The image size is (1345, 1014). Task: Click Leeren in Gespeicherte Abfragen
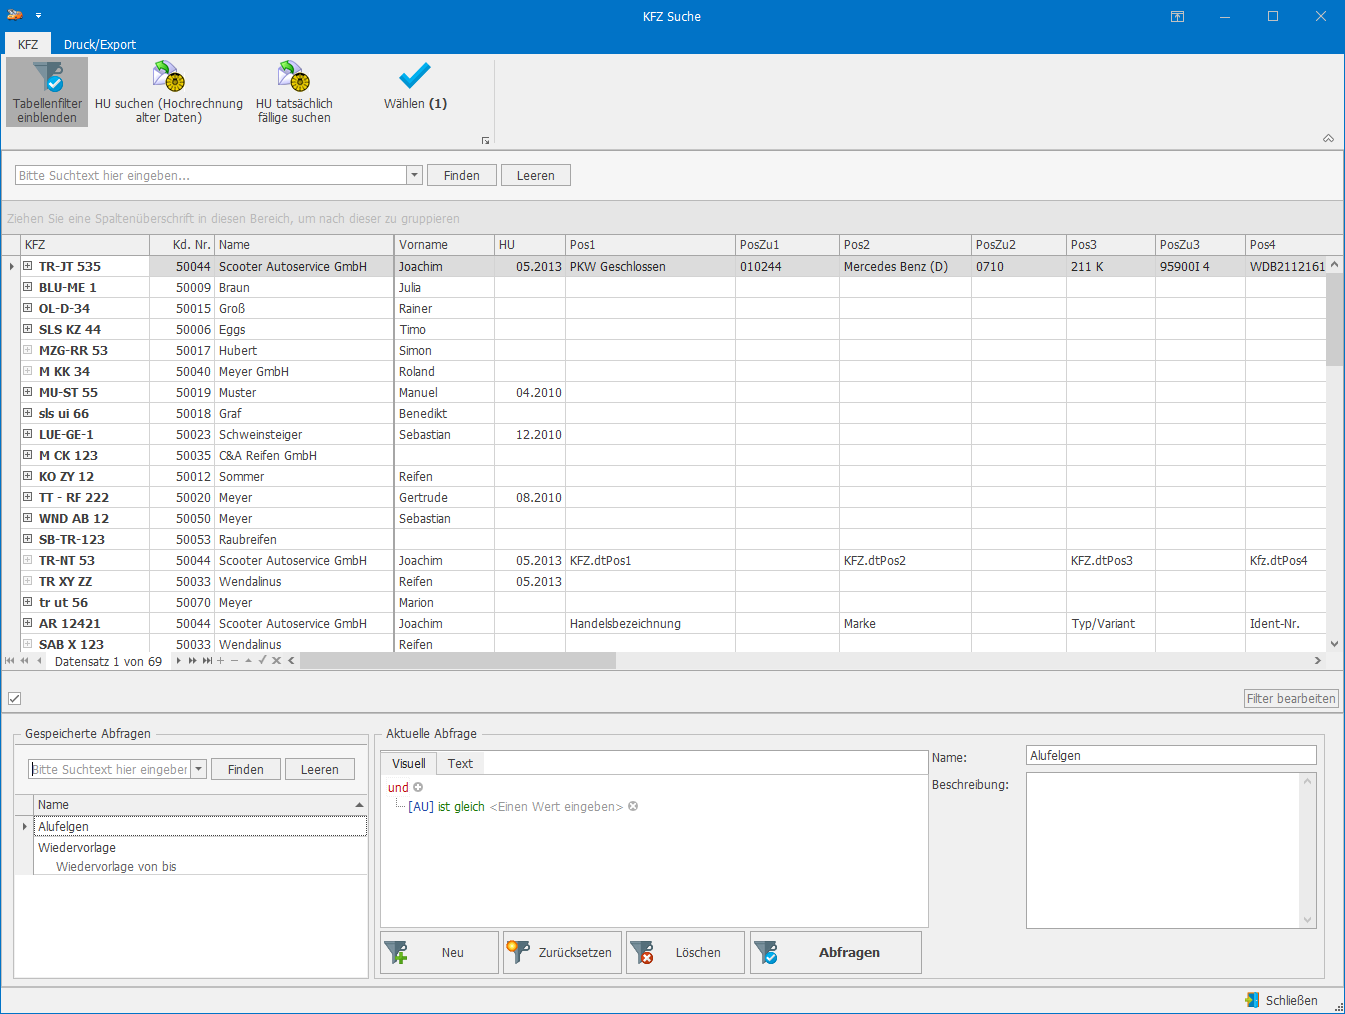(320, 769)
